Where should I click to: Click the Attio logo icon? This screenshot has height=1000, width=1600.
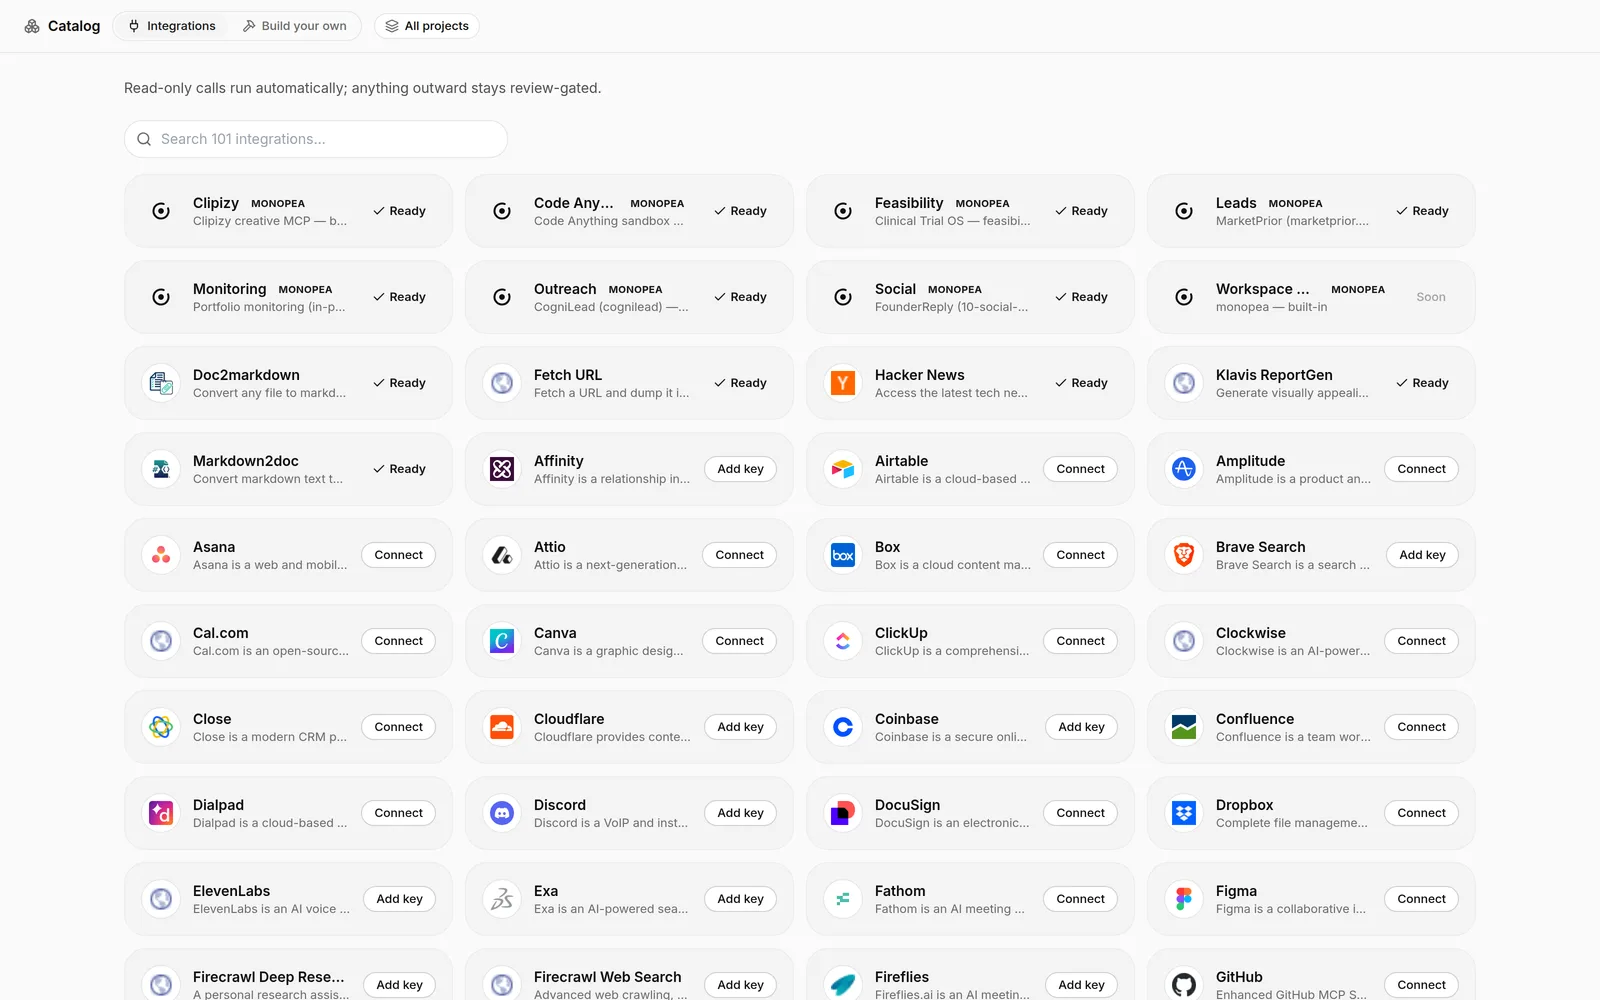pyautogui.click(x=502, y=555)
